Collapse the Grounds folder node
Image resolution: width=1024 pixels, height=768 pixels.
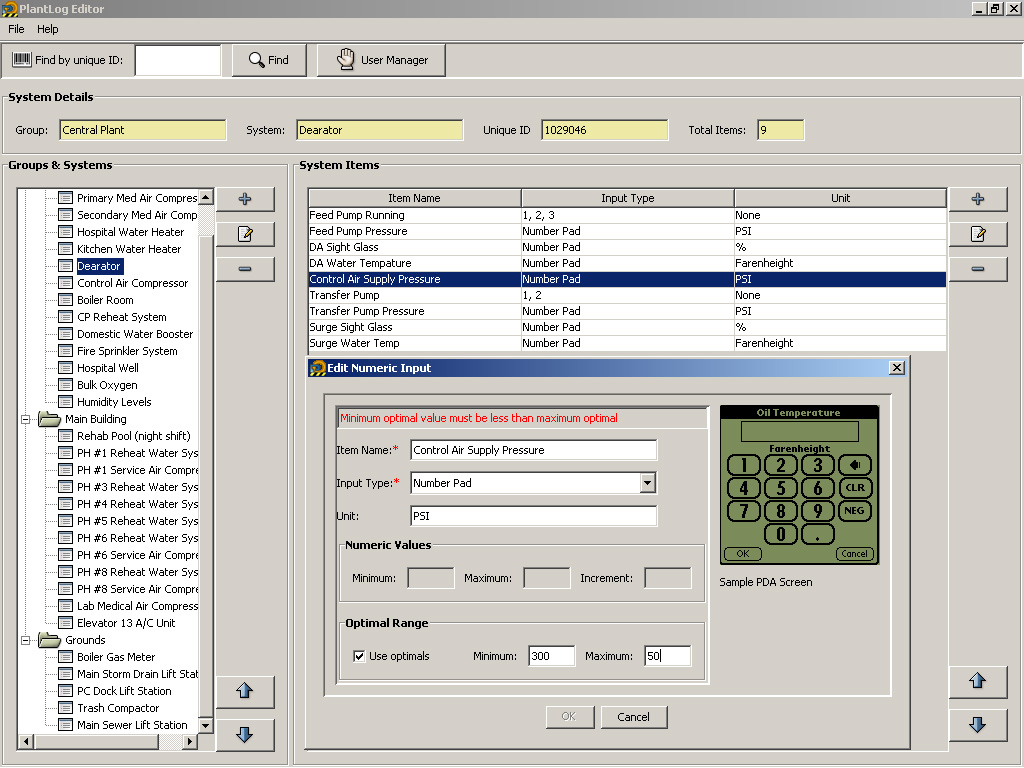pos(27,640)
